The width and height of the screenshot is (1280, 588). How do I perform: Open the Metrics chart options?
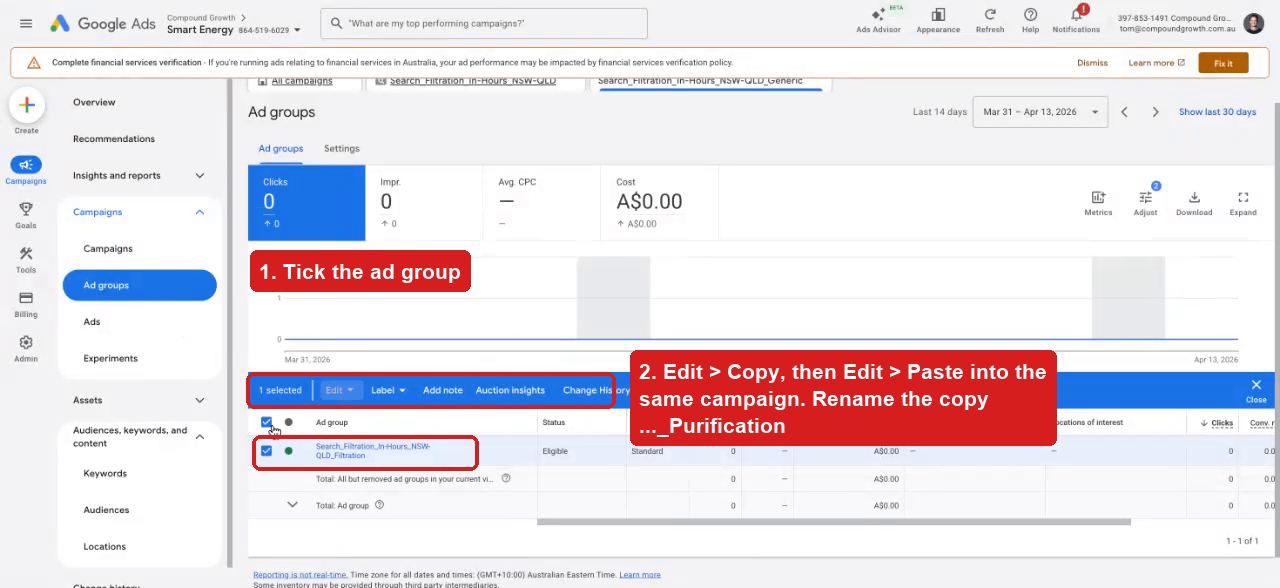[1098, 203]
